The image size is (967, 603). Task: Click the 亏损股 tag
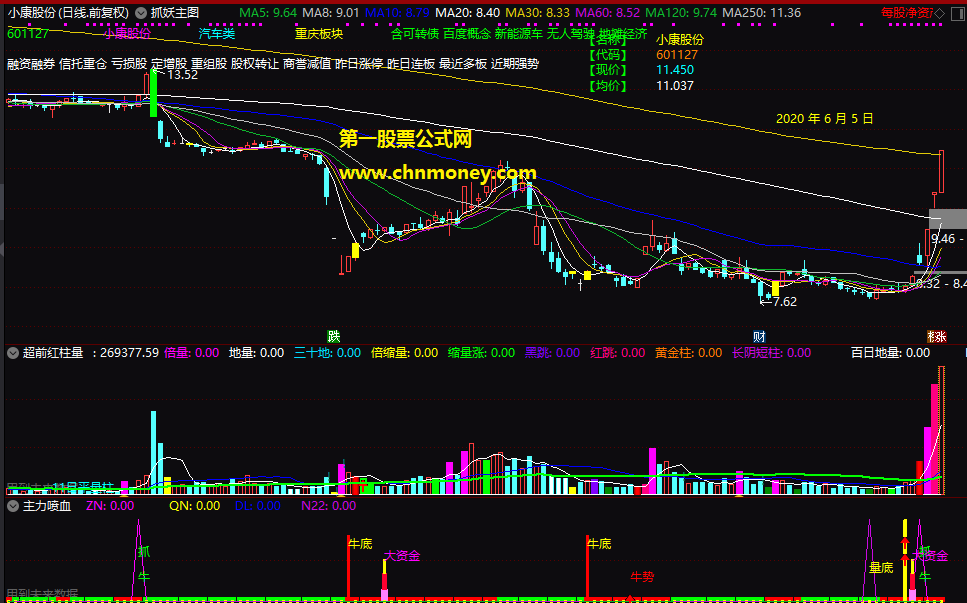pyautogui.click(x=130, y=64)
